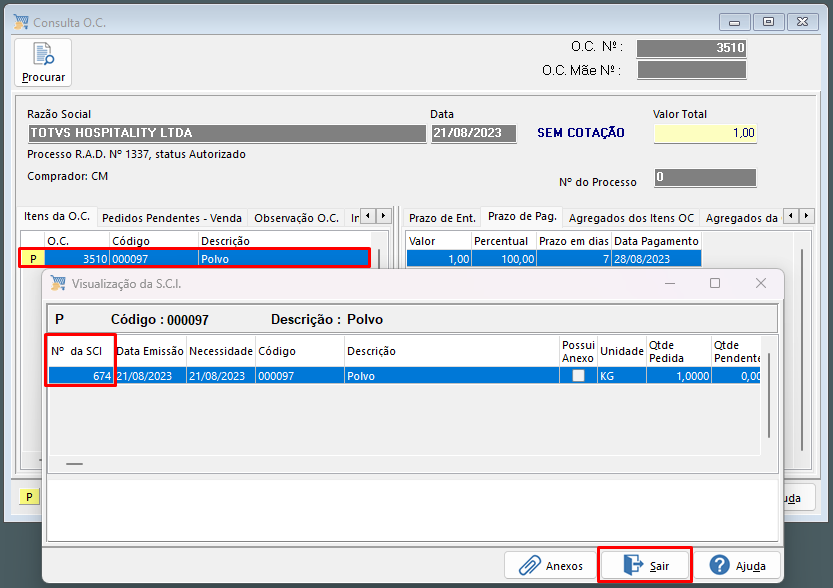Select SCI number cell 674
The width and height of the screenshot is (833, 588).
click(x=81, y=376)
